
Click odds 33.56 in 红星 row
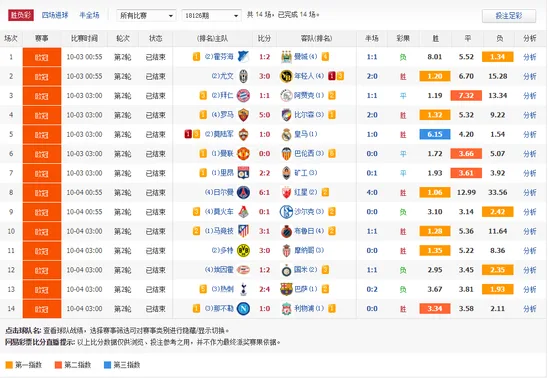pyautogui.click(x=497, y=193)
